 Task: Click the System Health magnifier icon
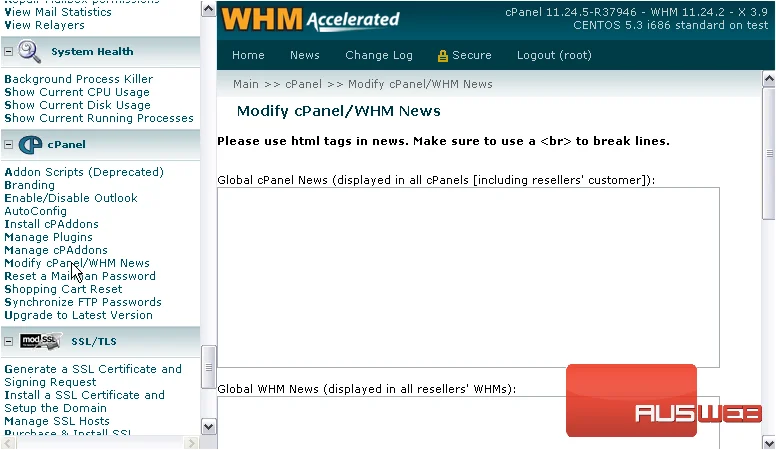pyautogui.click(x=30, y=51)
